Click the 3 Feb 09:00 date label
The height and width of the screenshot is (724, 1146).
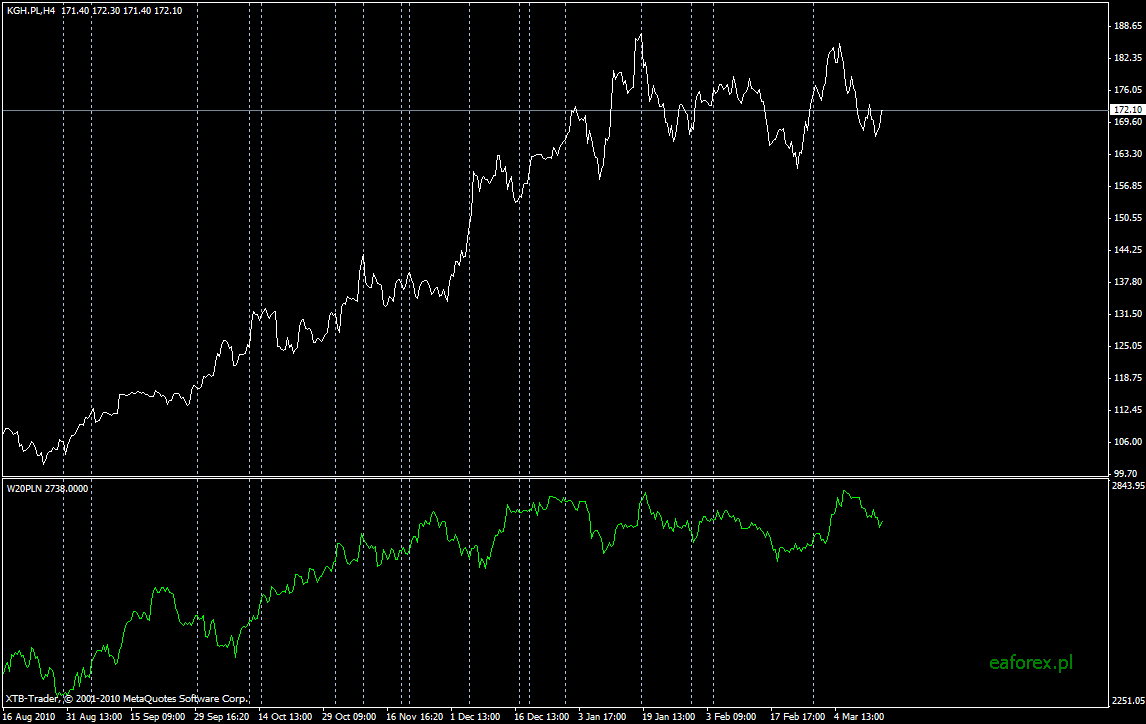(731, 717)
